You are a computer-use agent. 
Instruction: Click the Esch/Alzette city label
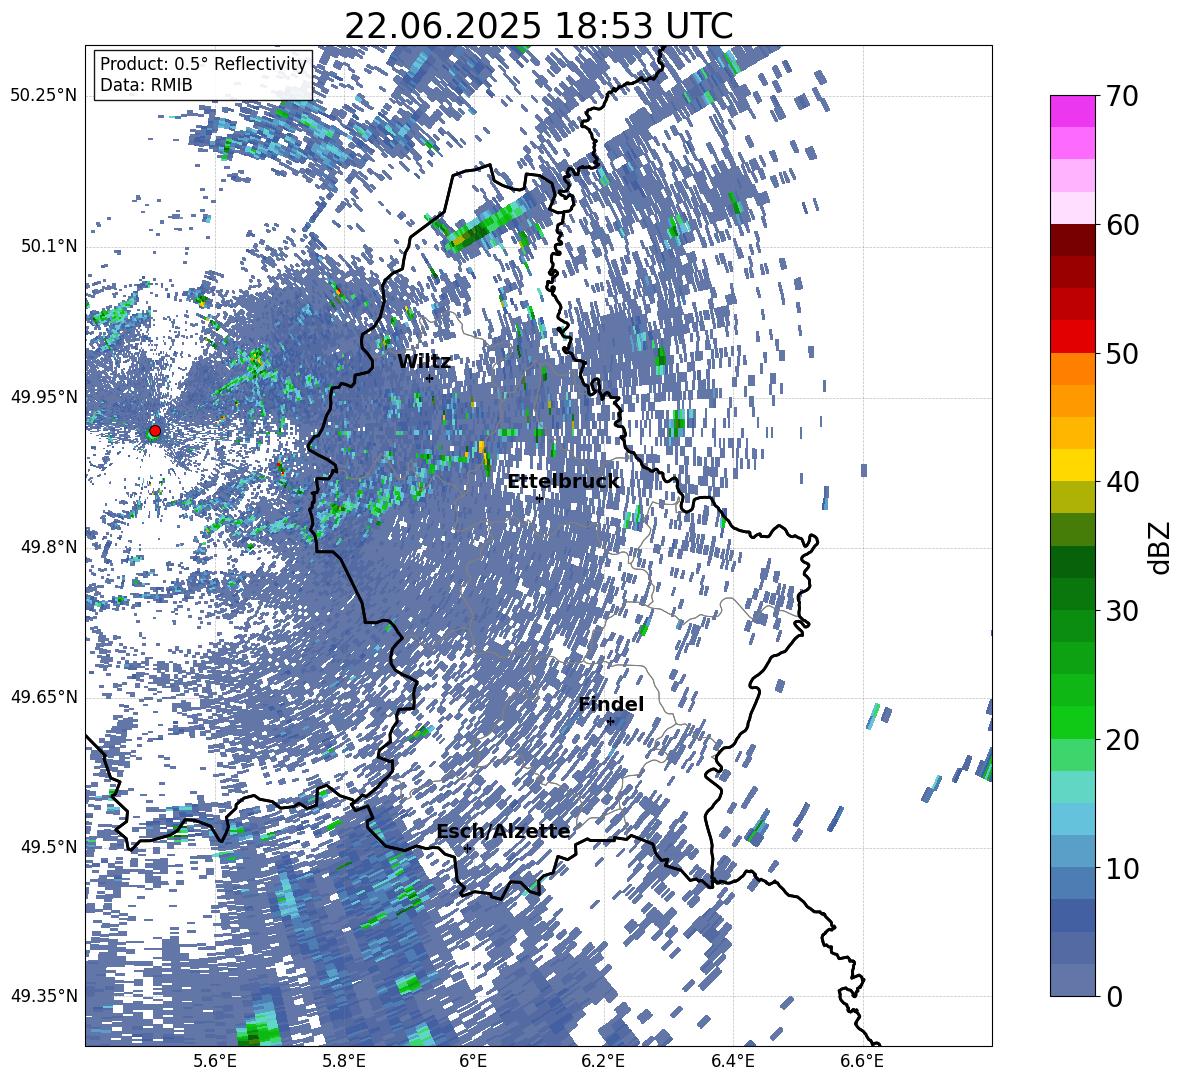point(503,832)
